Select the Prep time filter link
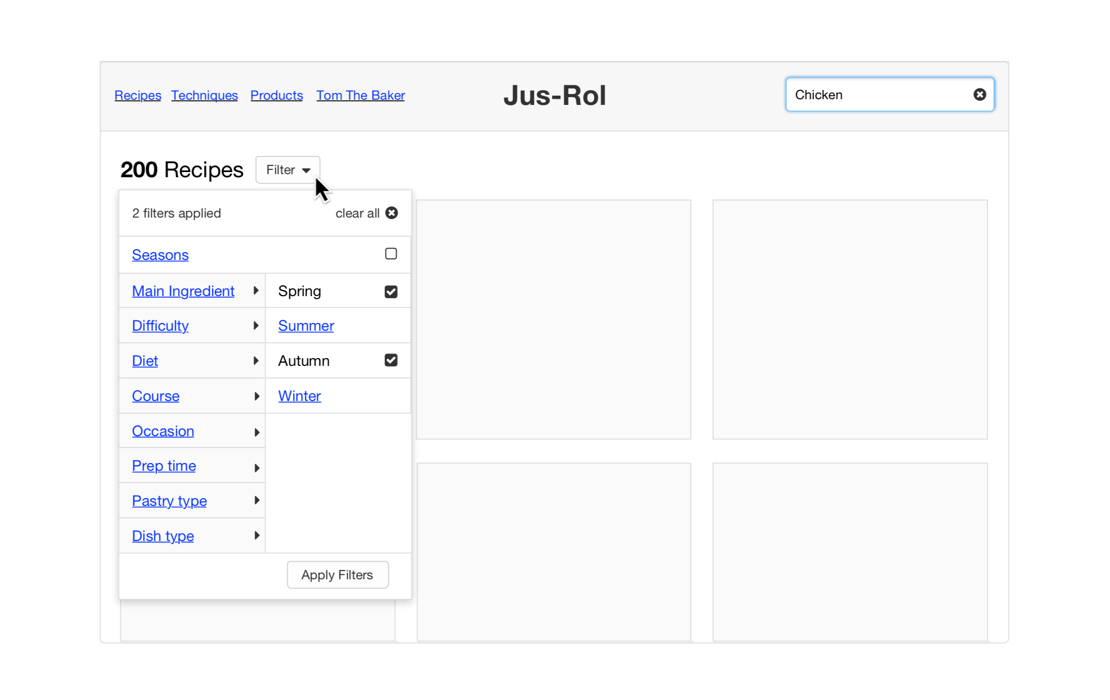This screenshot has height=700, width=1110. 164,466
